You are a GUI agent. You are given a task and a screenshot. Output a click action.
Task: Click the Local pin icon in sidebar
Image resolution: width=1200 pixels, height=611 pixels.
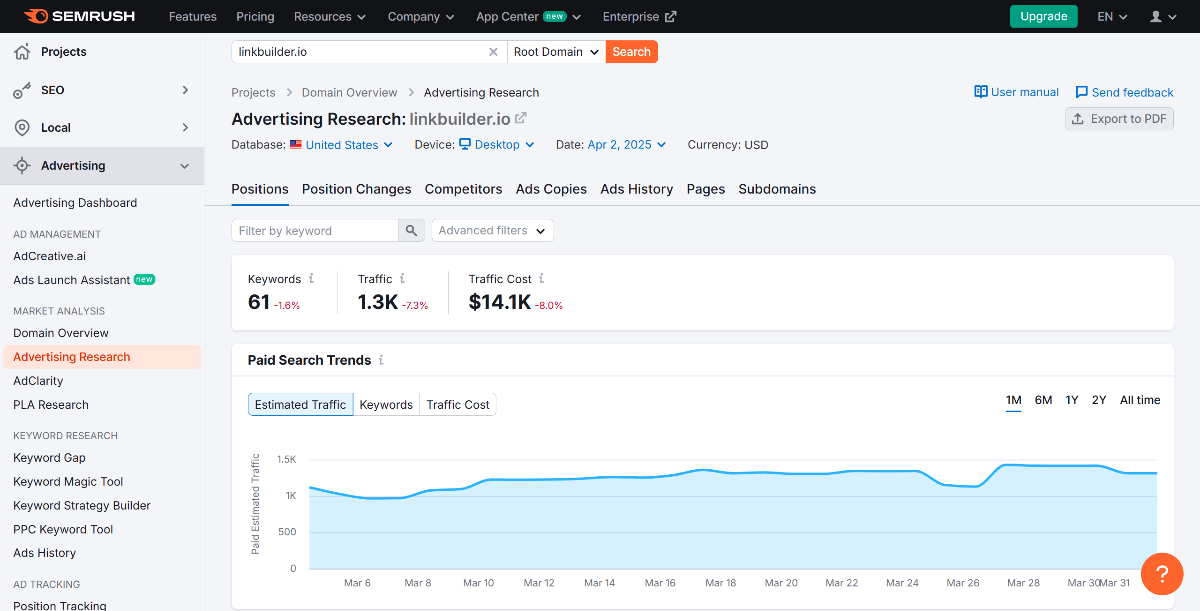22,128
